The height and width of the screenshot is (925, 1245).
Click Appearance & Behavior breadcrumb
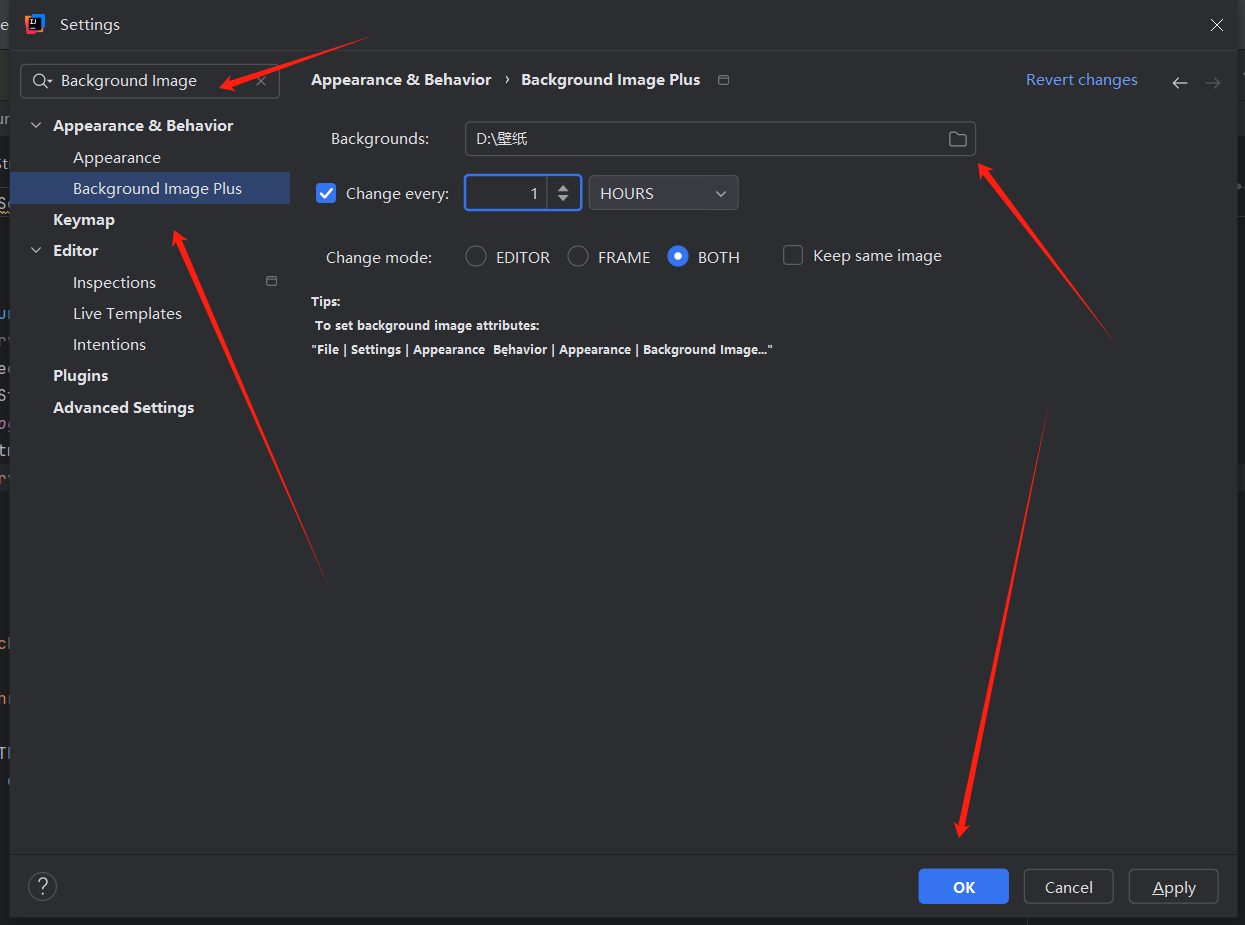click(x=401, y=80)
